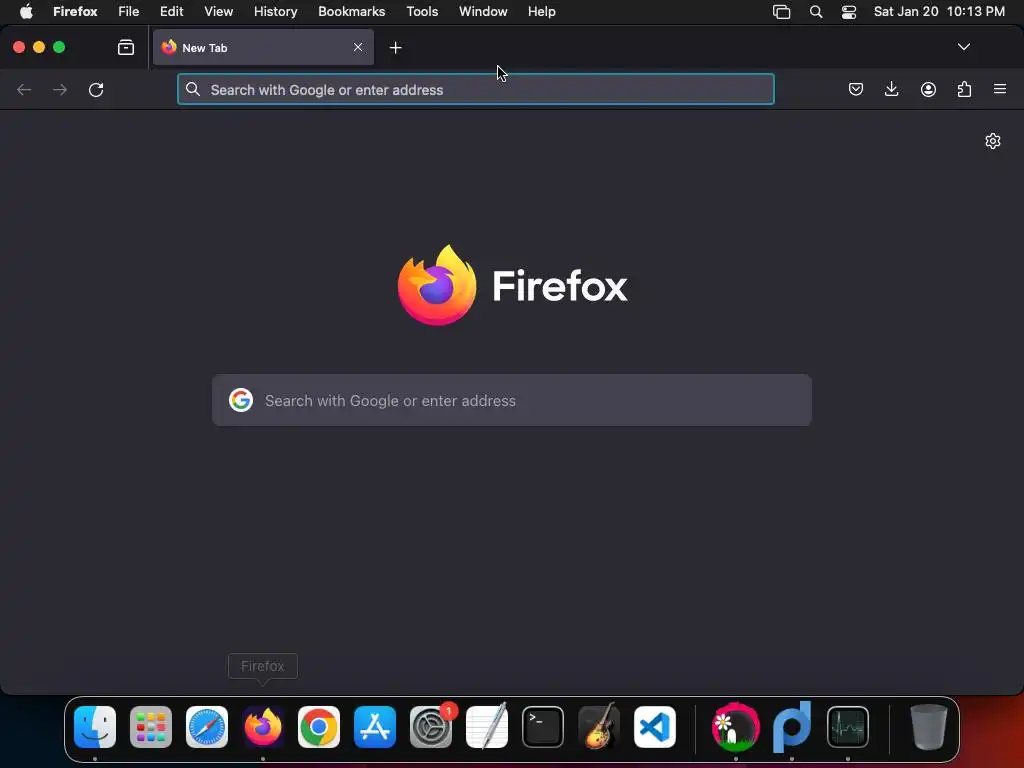Open the View menu
Viewport: 1024px width, 768px height.
click(218, 11)
